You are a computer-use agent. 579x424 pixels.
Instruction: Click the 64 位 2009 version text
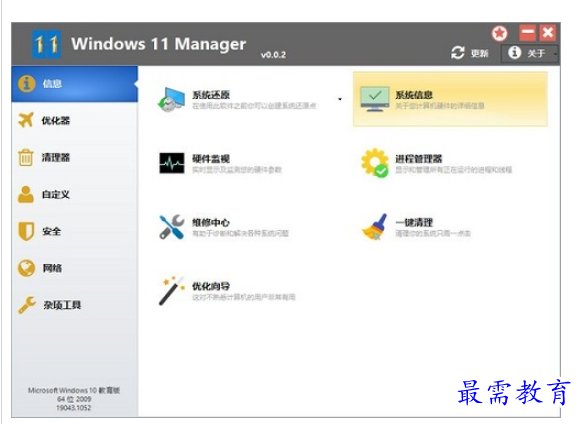[x=74, y=399]
